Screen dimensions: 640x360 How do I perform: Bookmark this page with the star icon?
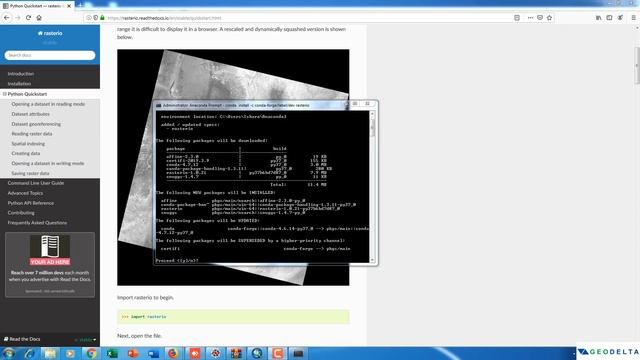pos(549,18)
